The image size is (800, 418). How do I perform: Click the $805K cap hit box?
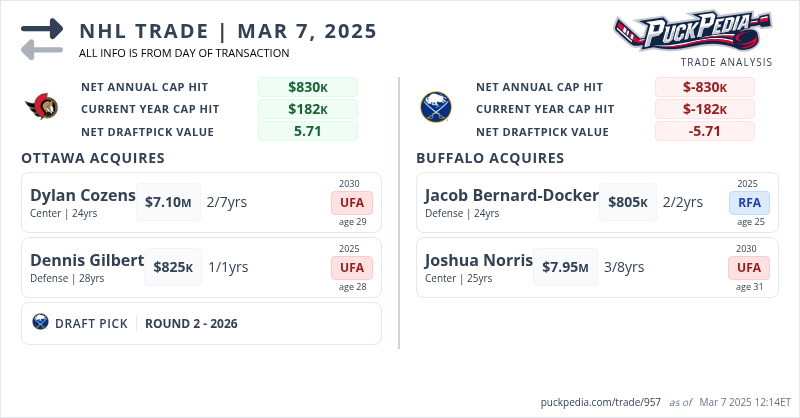coord(628,202)
